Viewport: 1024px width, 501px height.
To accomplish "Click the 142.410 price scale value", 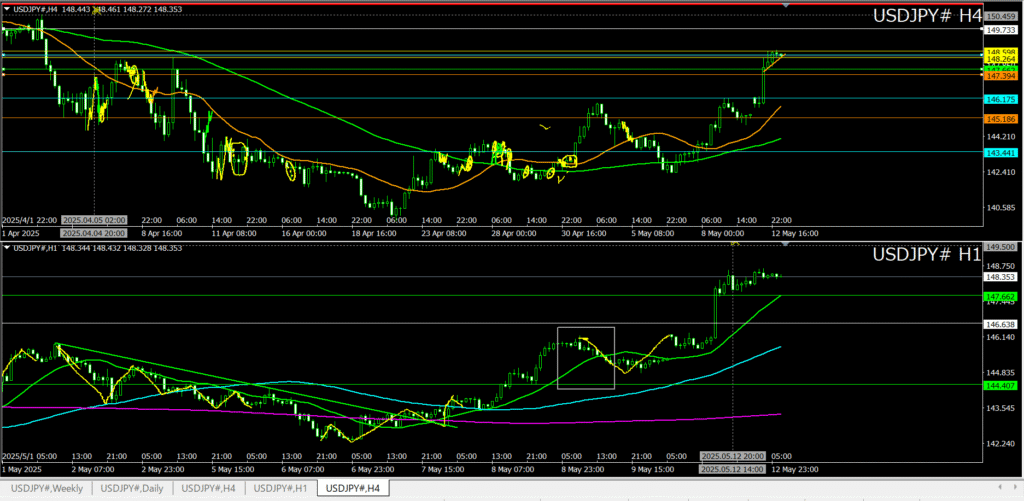I will 1001,172.
